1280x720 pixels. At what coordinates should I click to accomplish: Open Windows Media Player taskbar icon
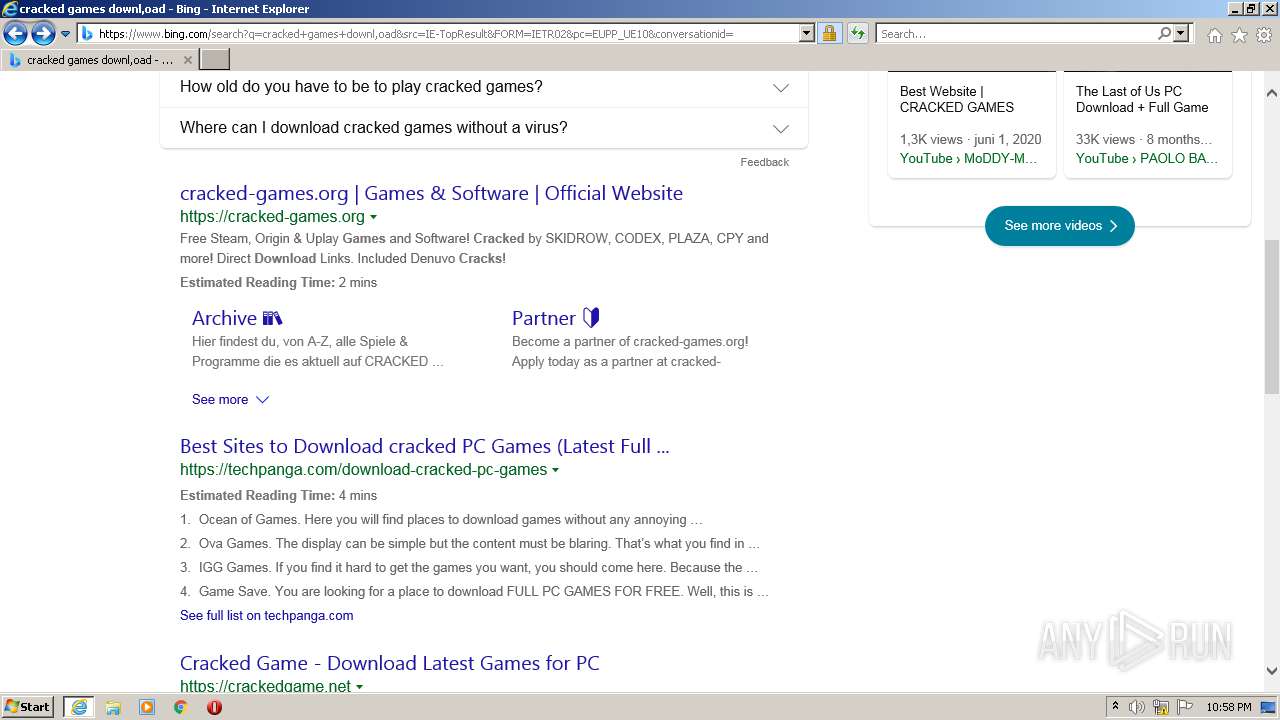pyautogui.click(x=147, y=707)
